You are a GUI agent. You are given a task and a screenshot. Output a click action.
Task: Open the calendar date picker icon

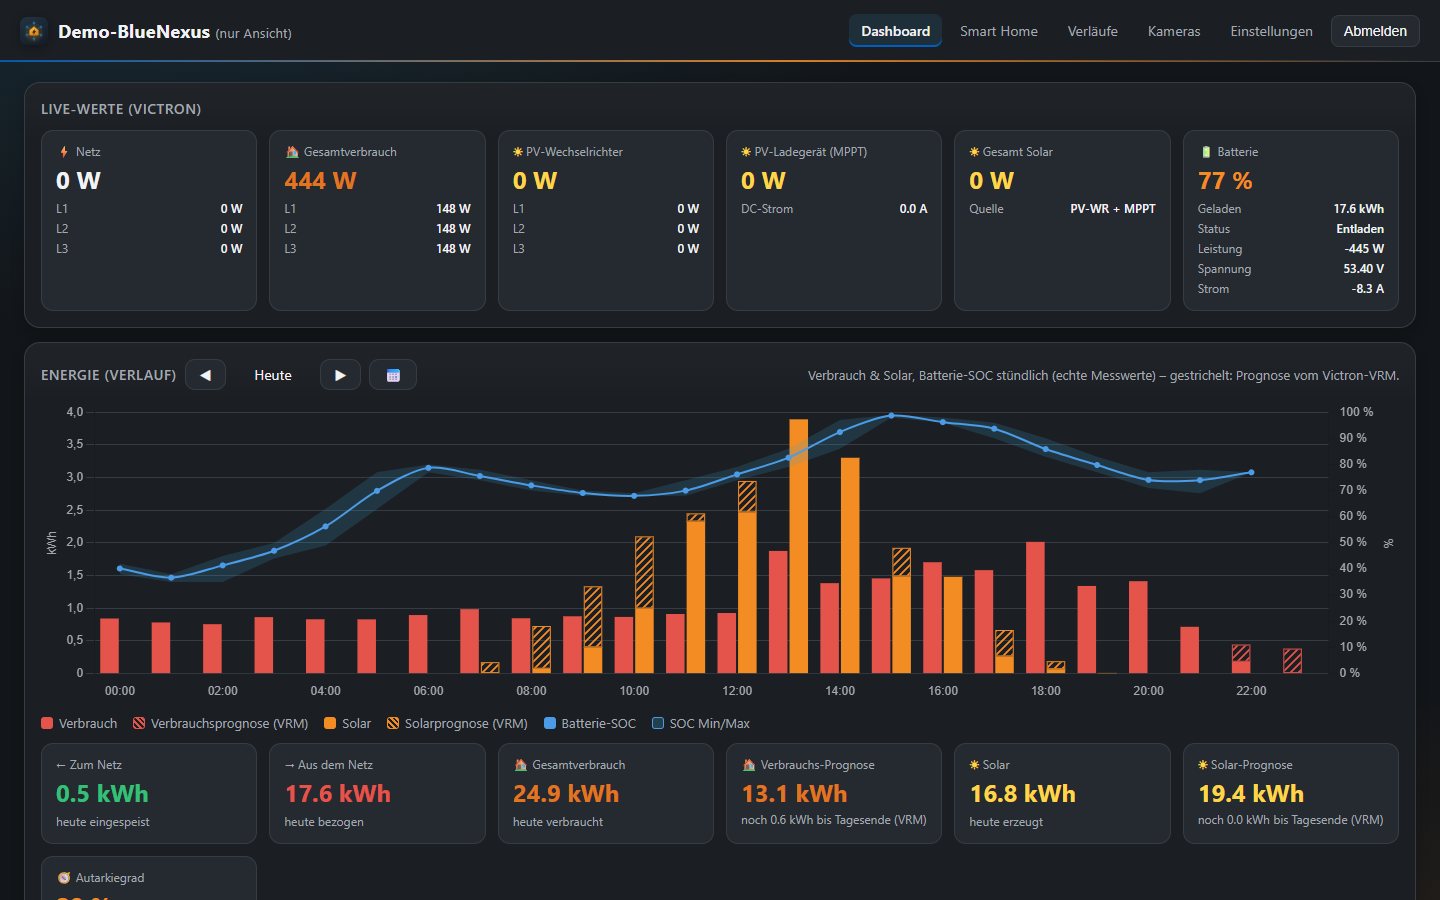(x=393, y=375)
